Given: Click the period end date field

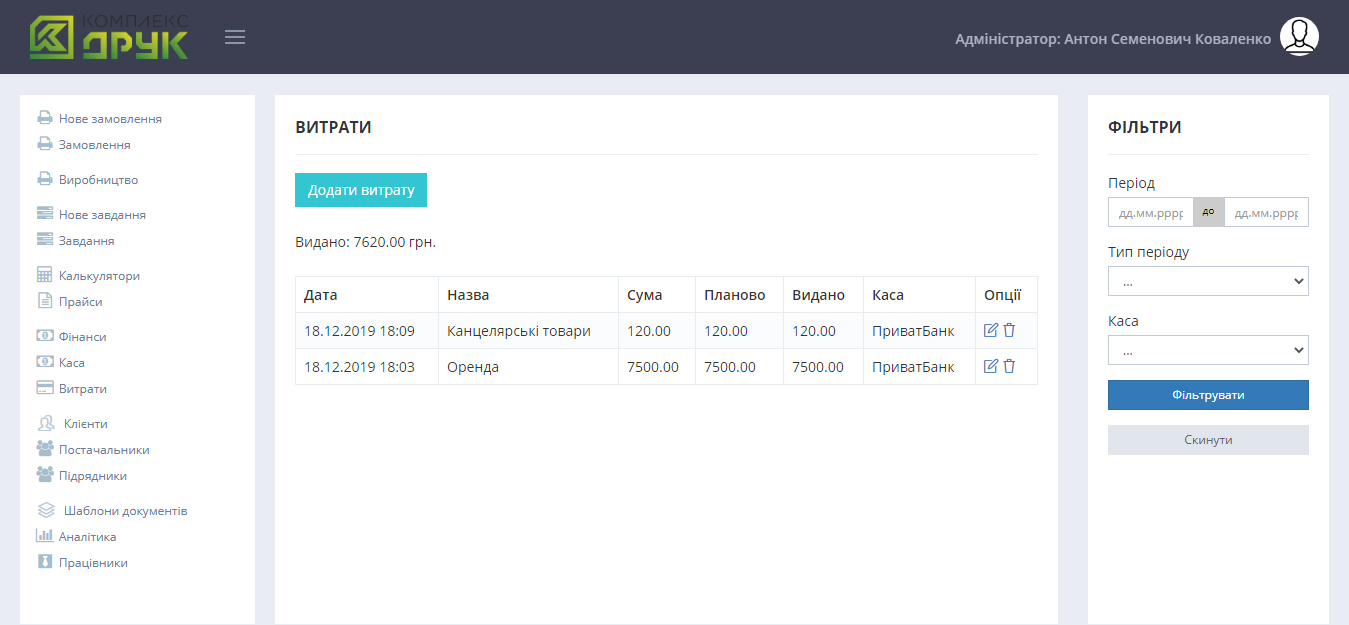Looking at the screenshot, I should tap(1266, 213).
